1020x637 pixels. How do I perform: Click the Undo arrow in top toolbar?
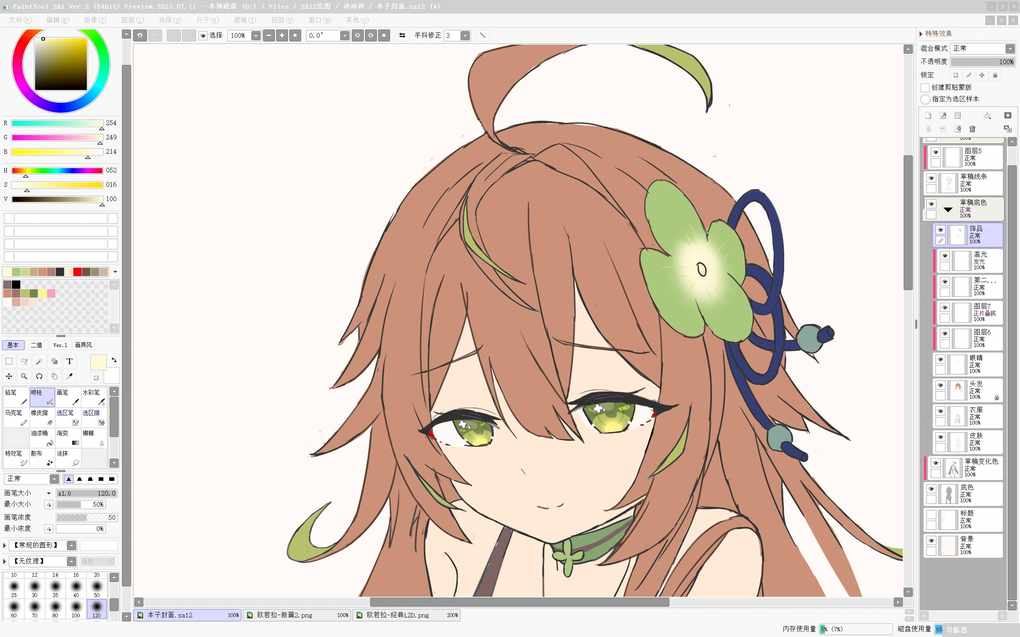[x=140, y=35]
